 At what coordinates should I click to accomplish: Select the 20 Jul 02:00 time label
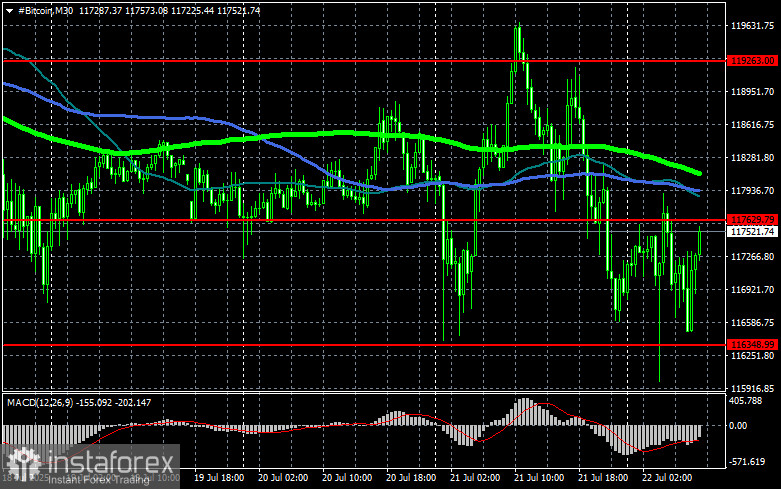coord(283,478)
